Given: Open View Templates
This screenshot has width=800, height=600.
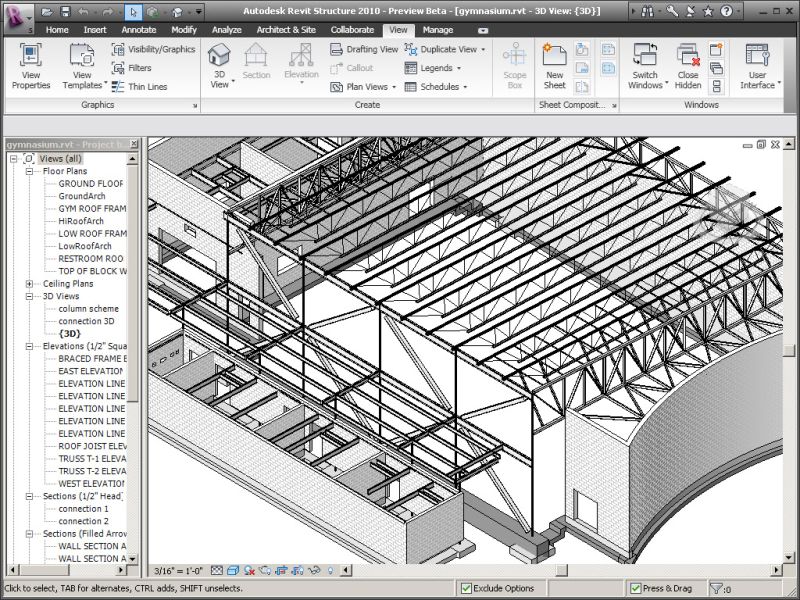Looking at the screenshot, I should pyautogui.click(x=83, y=66).
